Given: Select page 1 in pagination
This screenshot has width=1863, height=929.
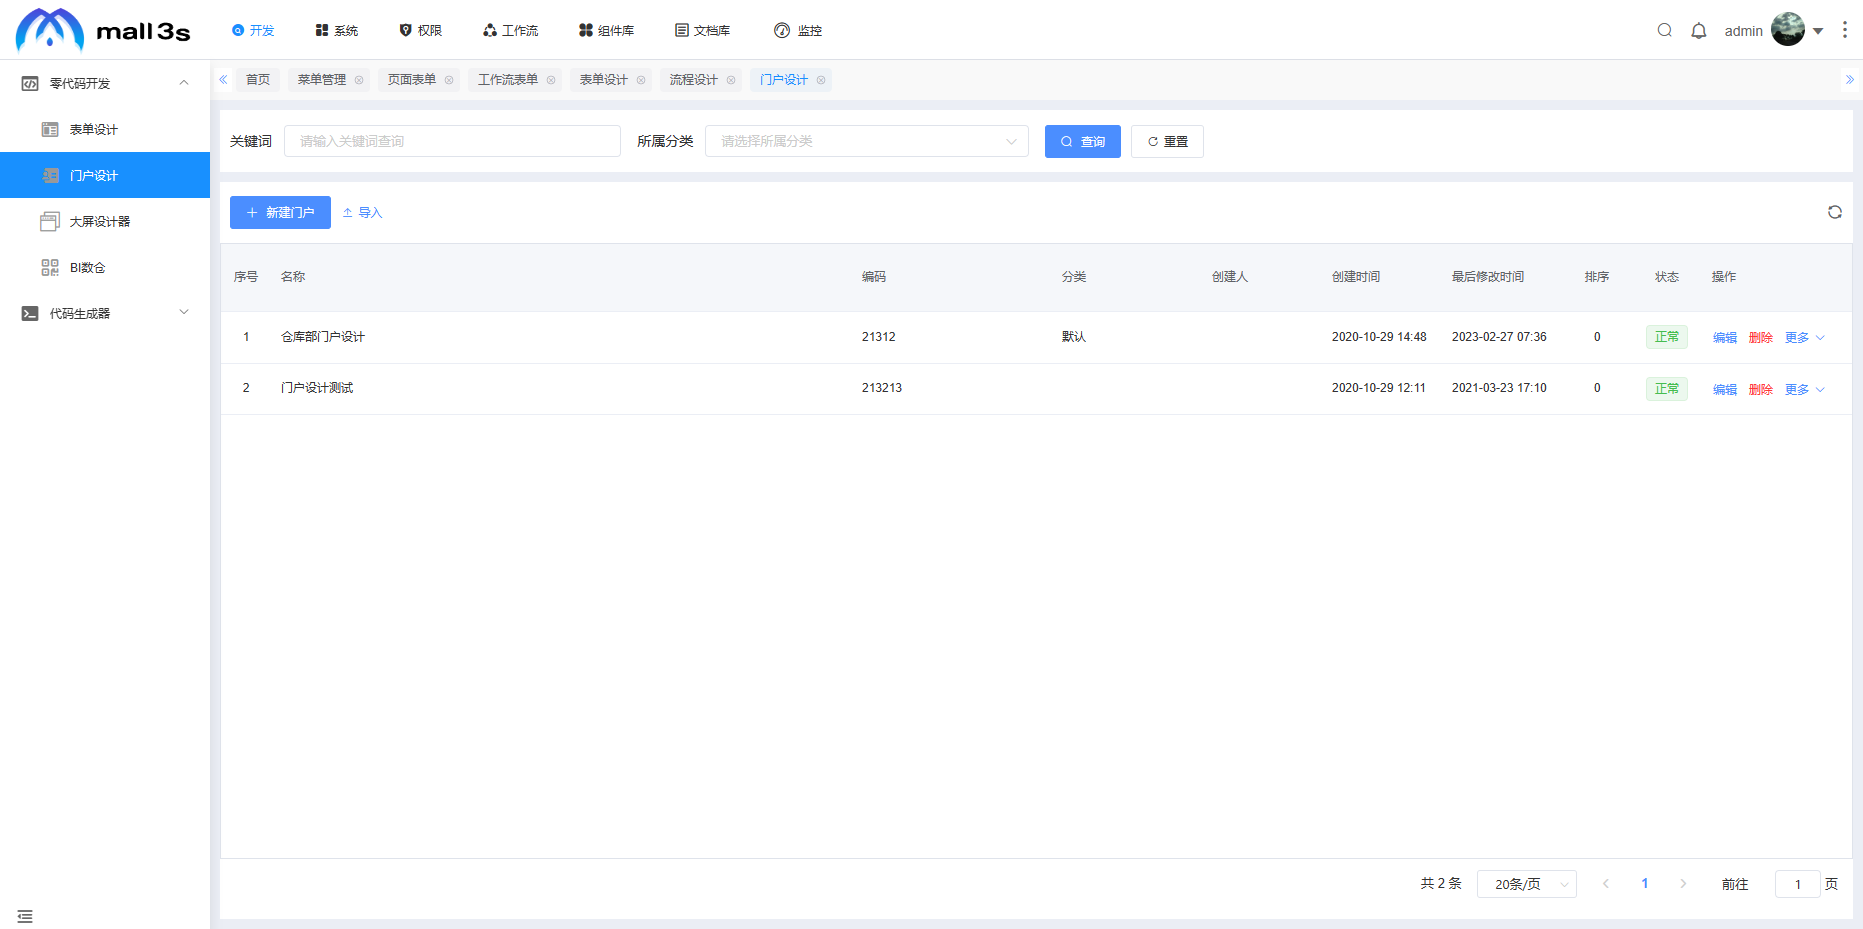Looking at the screenshot, I should (x=1645, y=884).
